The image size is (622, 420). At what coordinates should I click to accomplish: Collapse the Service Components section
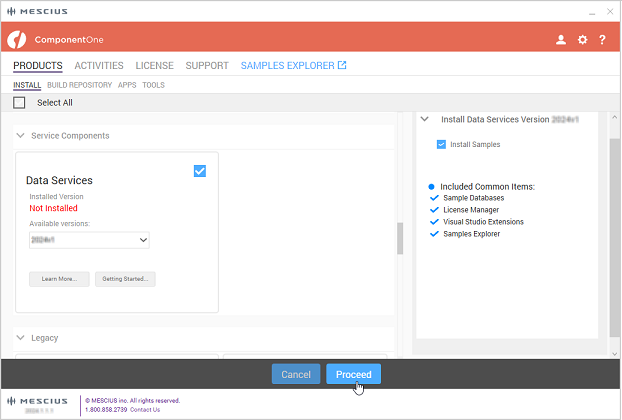pyautogui.click(x=21, y=135)
